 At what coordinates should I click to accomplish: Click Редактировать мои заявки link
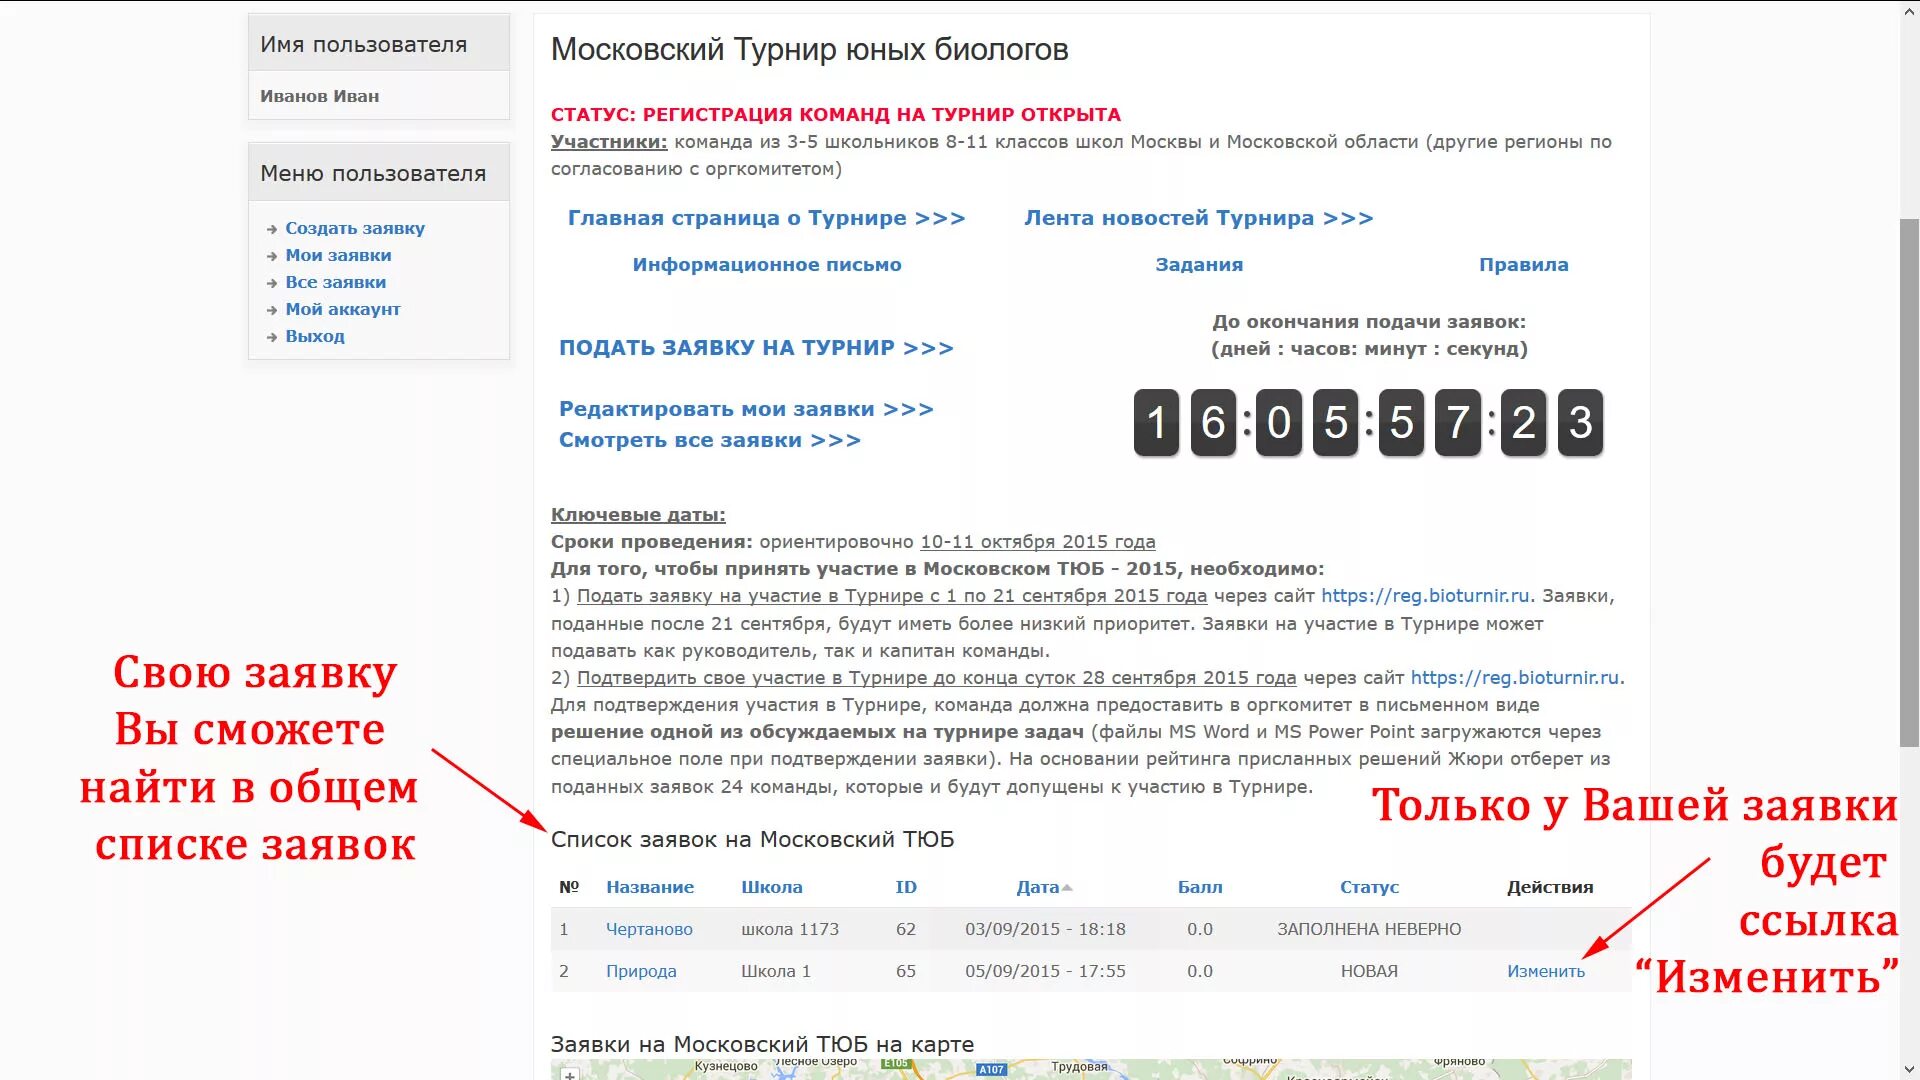tap(746, 409)
